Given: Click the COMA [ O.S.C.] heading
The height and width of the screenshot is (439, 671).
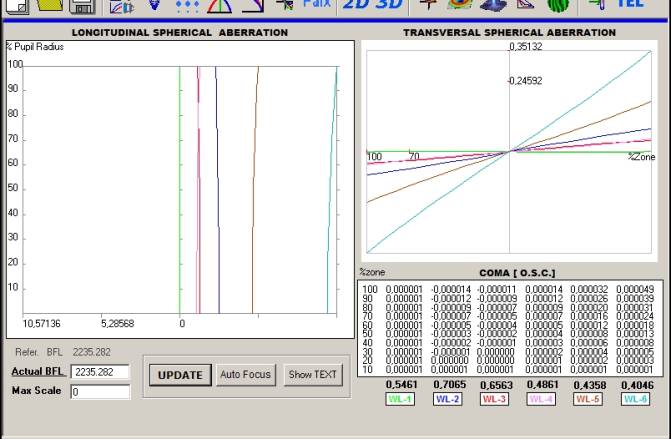Looking at the screenshot, I should 517,273.
